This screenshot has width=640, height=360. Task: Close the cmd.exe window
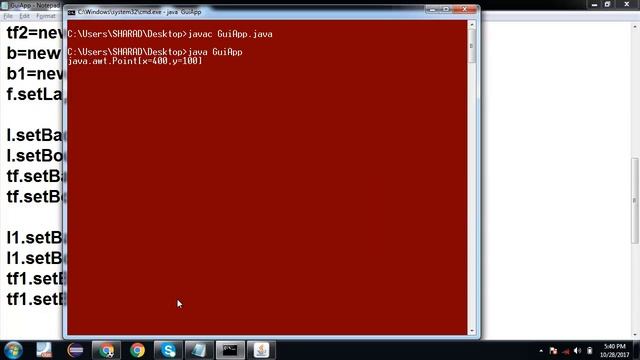coord(464,9)
